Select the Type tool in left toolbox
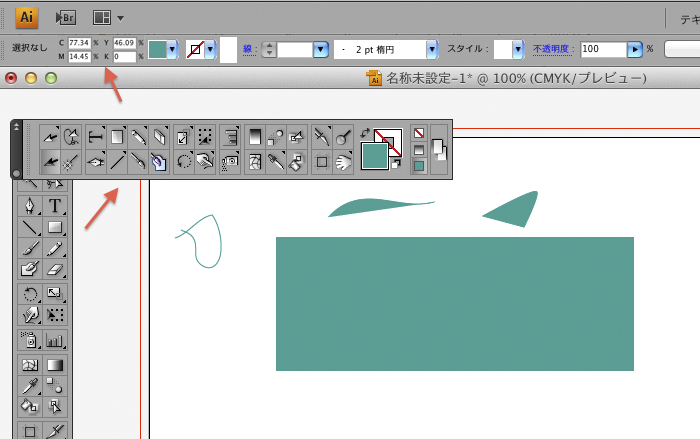This screenshot has width=700, height=439. [55, 206]
